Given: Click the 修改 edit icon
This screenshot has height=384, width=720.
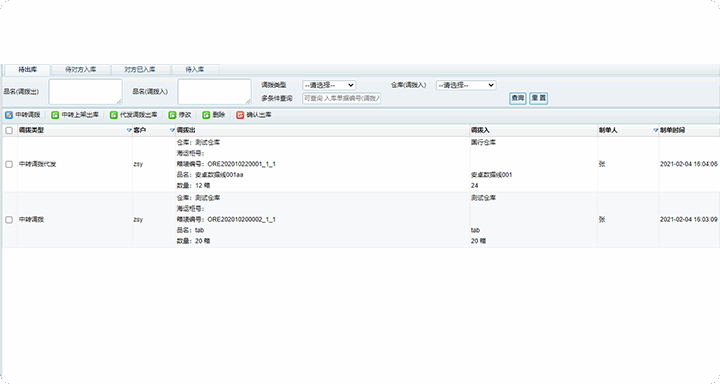Looking at the screenshot, I should (x=172, y=115).
